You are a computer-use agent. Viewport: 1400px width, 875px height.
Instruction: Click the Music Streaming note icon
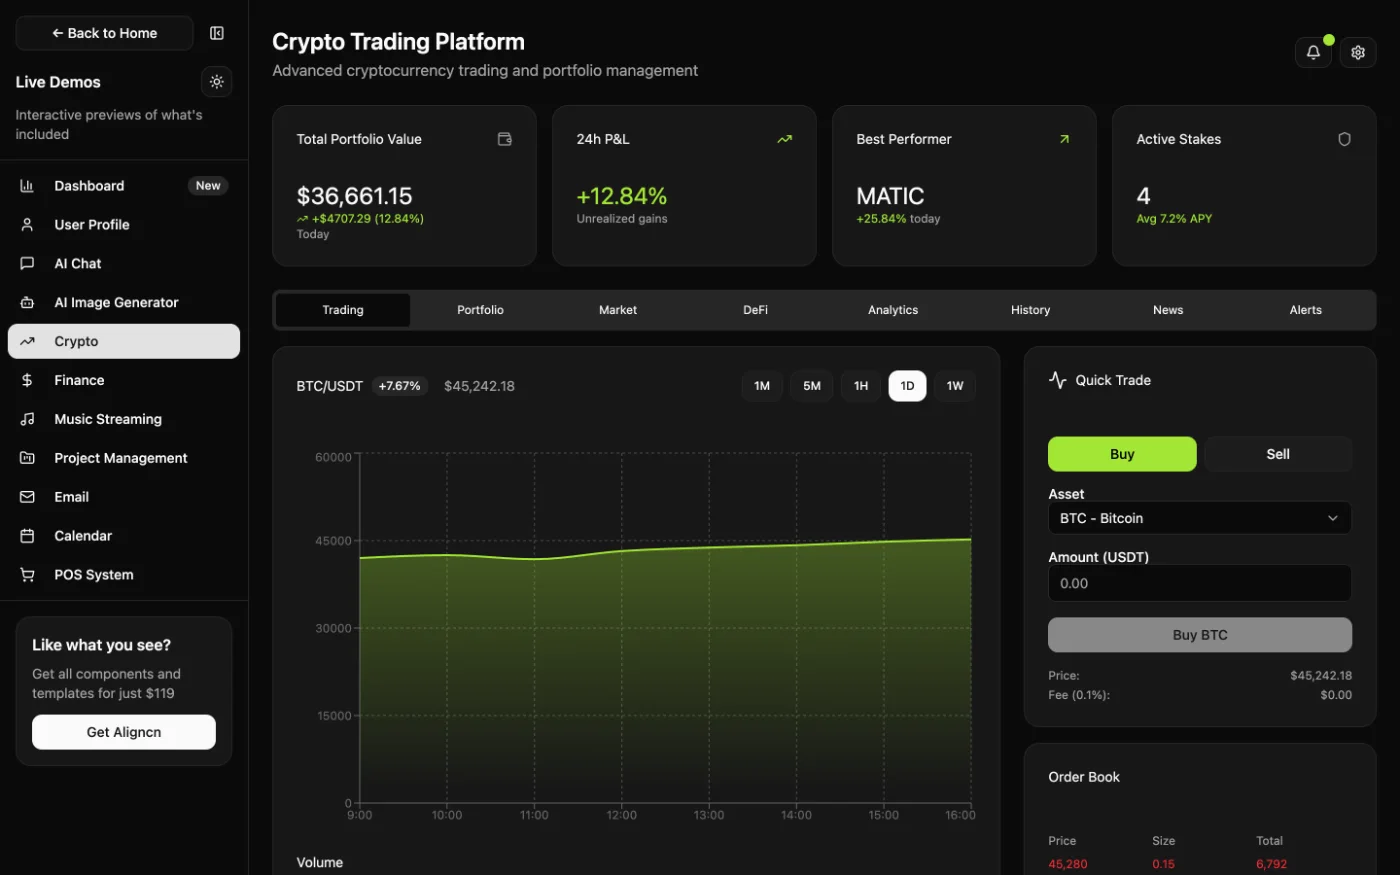point(27,420)
